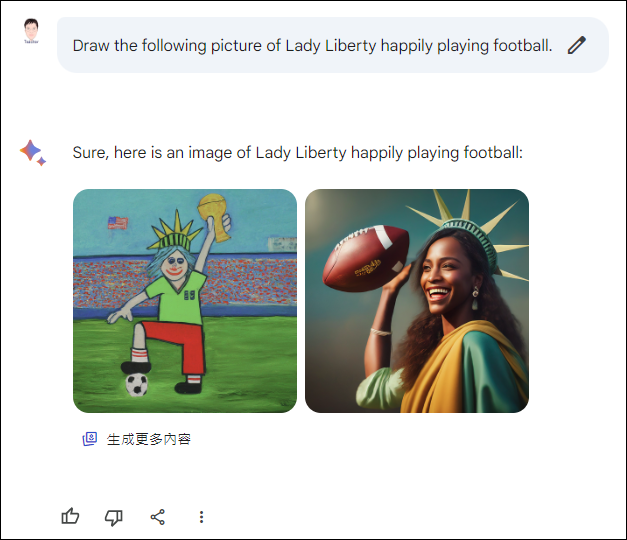Click the small American flag in the painting
Image resolution: width=627 pixels, height=540 pixels.
click(x=118, y=223)
